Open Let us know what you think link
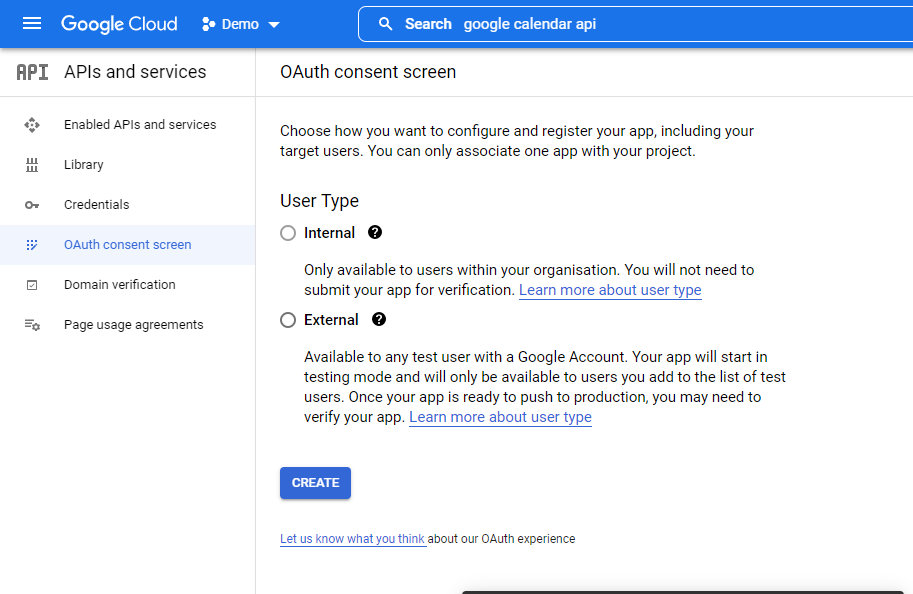913x594 pixels. 352,539
